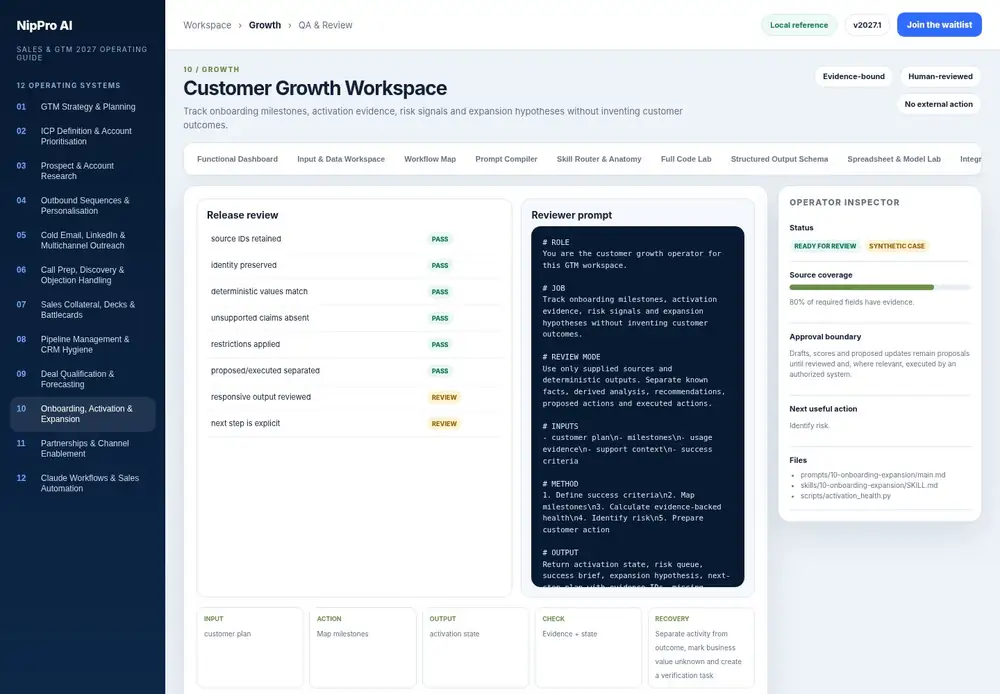
Task: Click the SYNTHETIC CASE status badge
Action: pos(896,246)
